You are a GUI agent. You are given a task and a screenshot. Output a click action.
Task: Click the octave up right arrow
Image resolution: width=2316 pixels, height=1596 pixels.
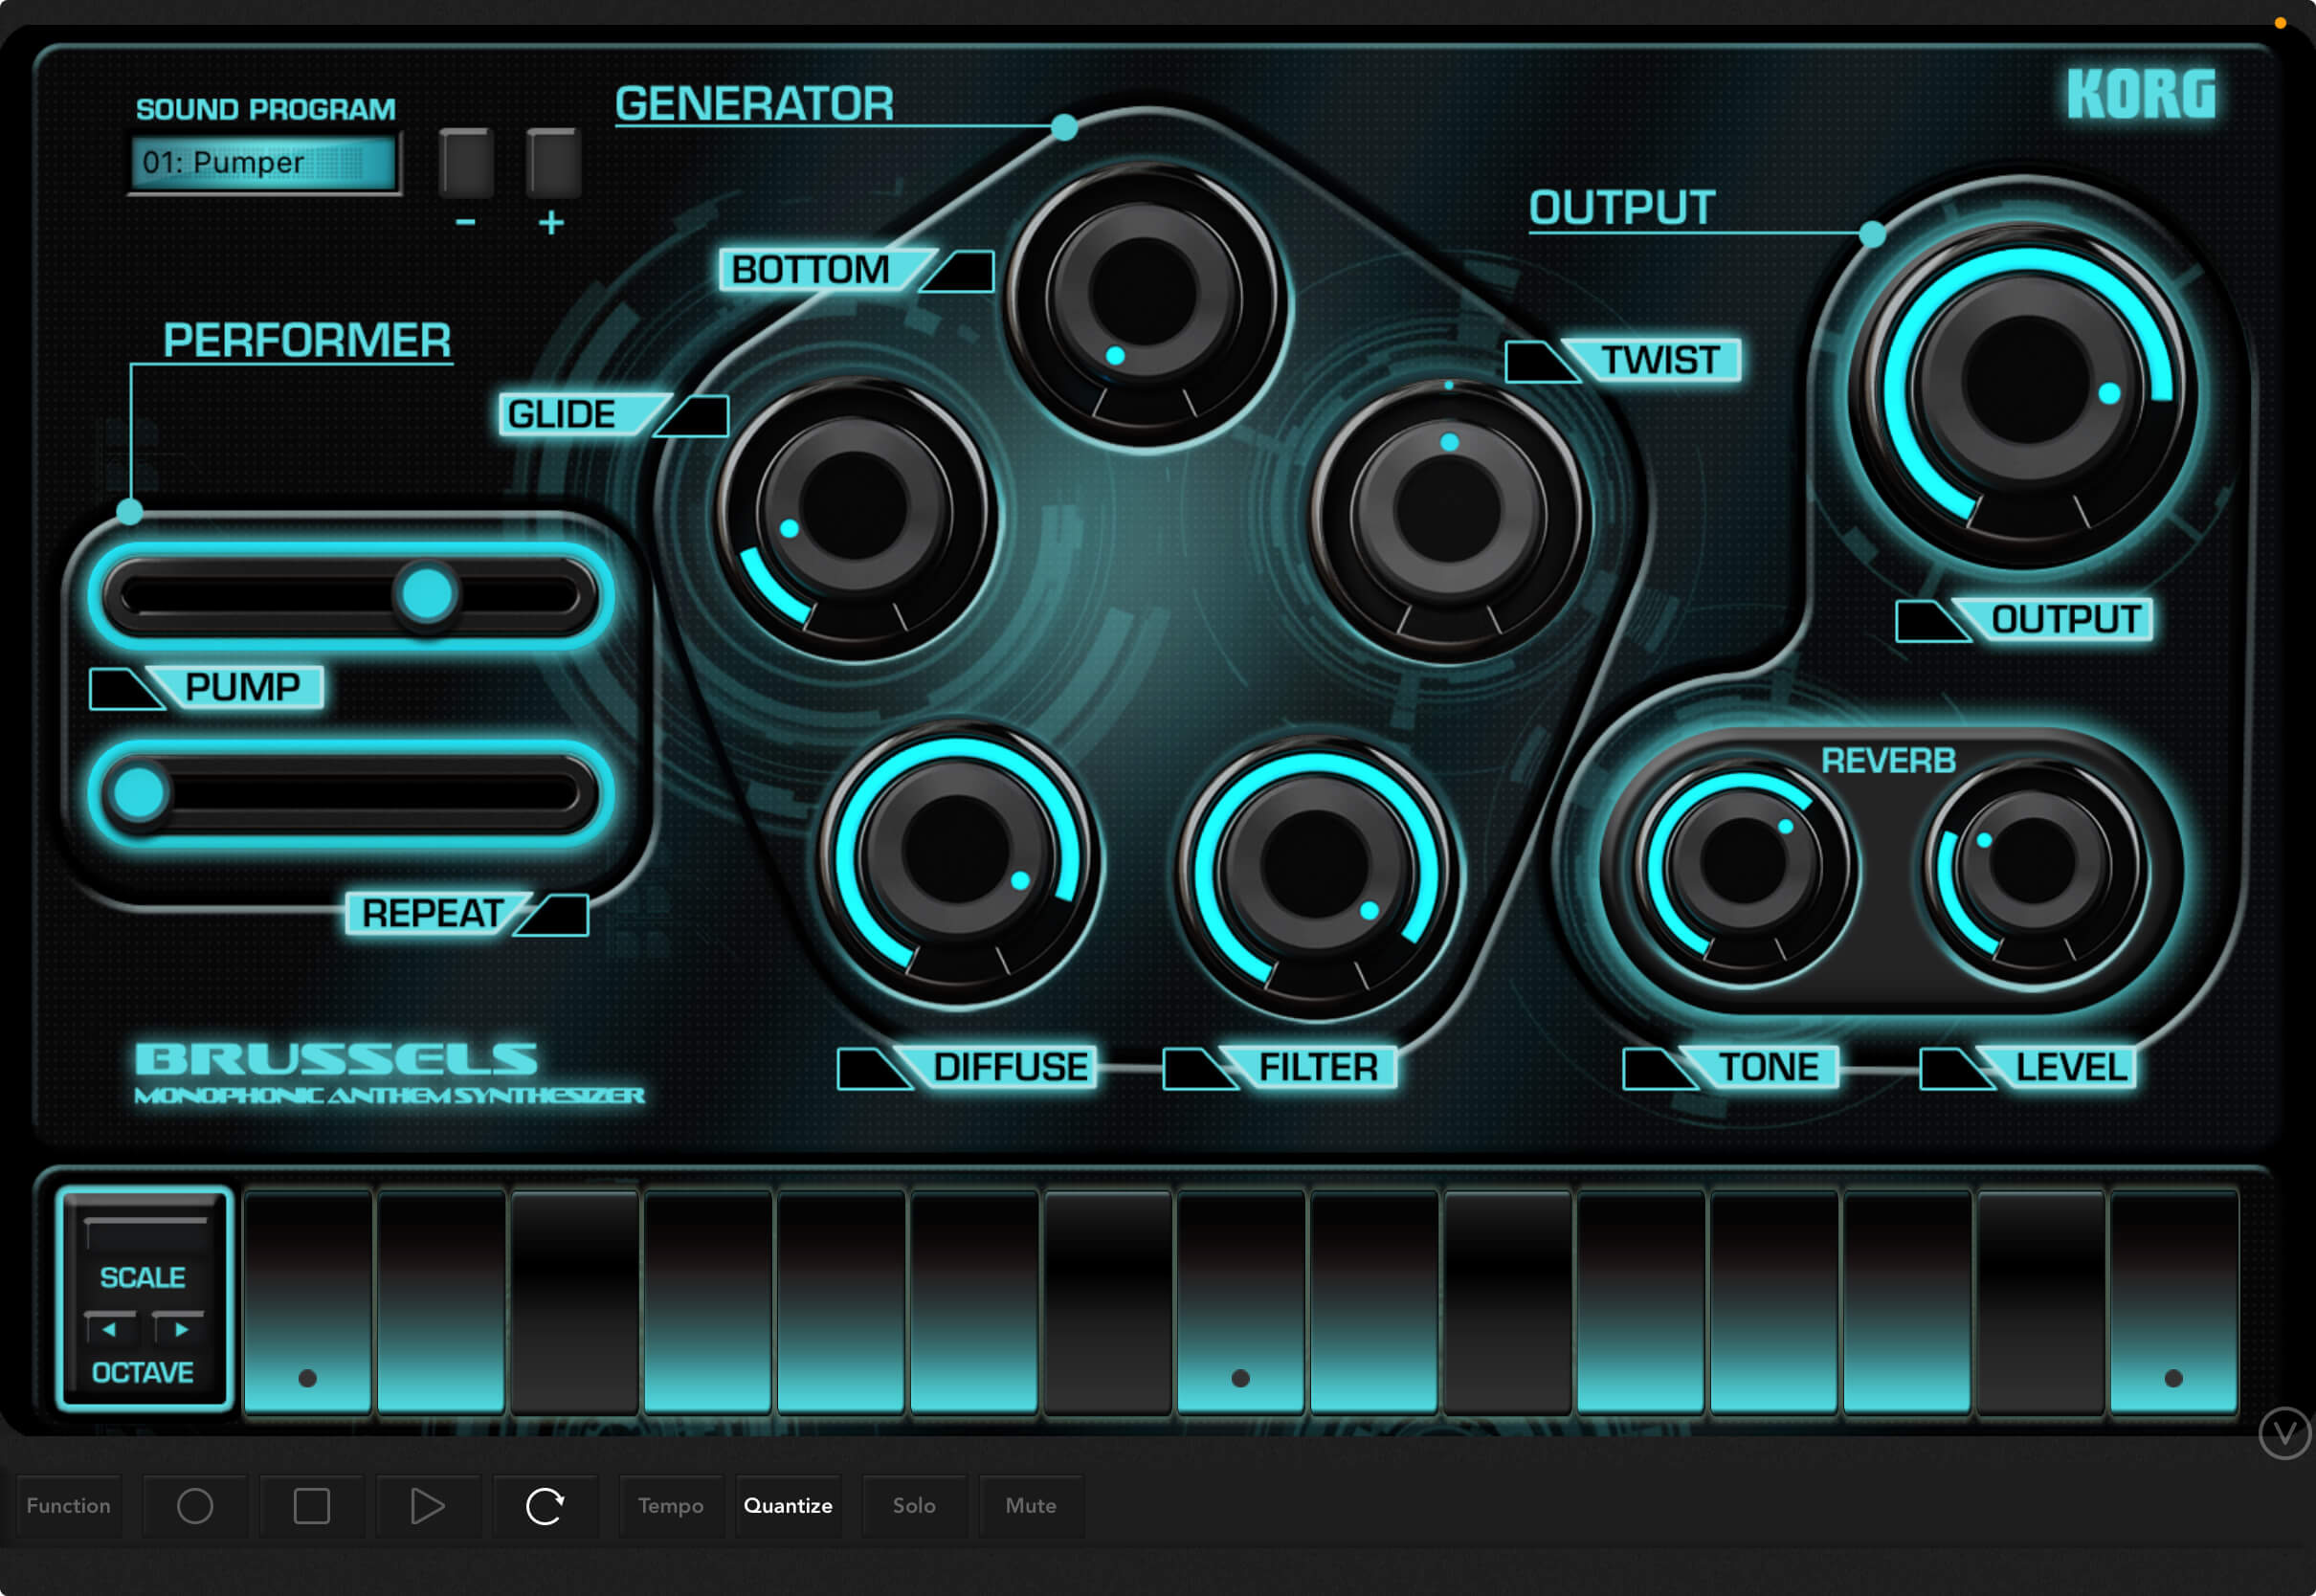coord(179,1329)
